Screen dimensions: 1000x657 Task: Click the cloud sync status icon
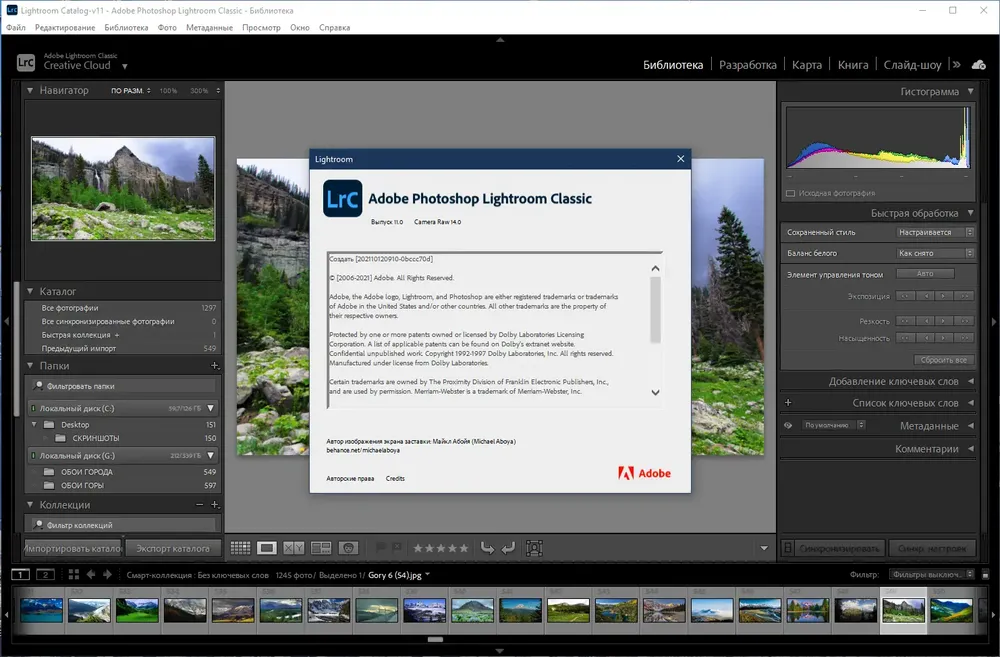pos(979,65)
